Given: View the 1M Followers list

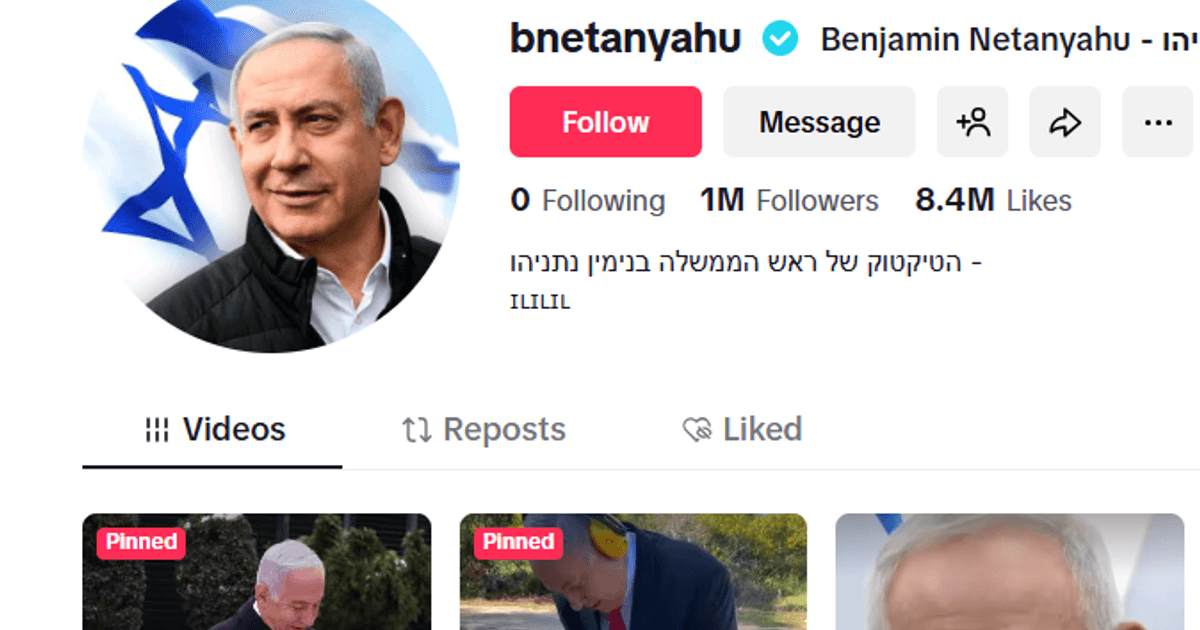Looking at the screenshot, I should [x=789, y=201].
